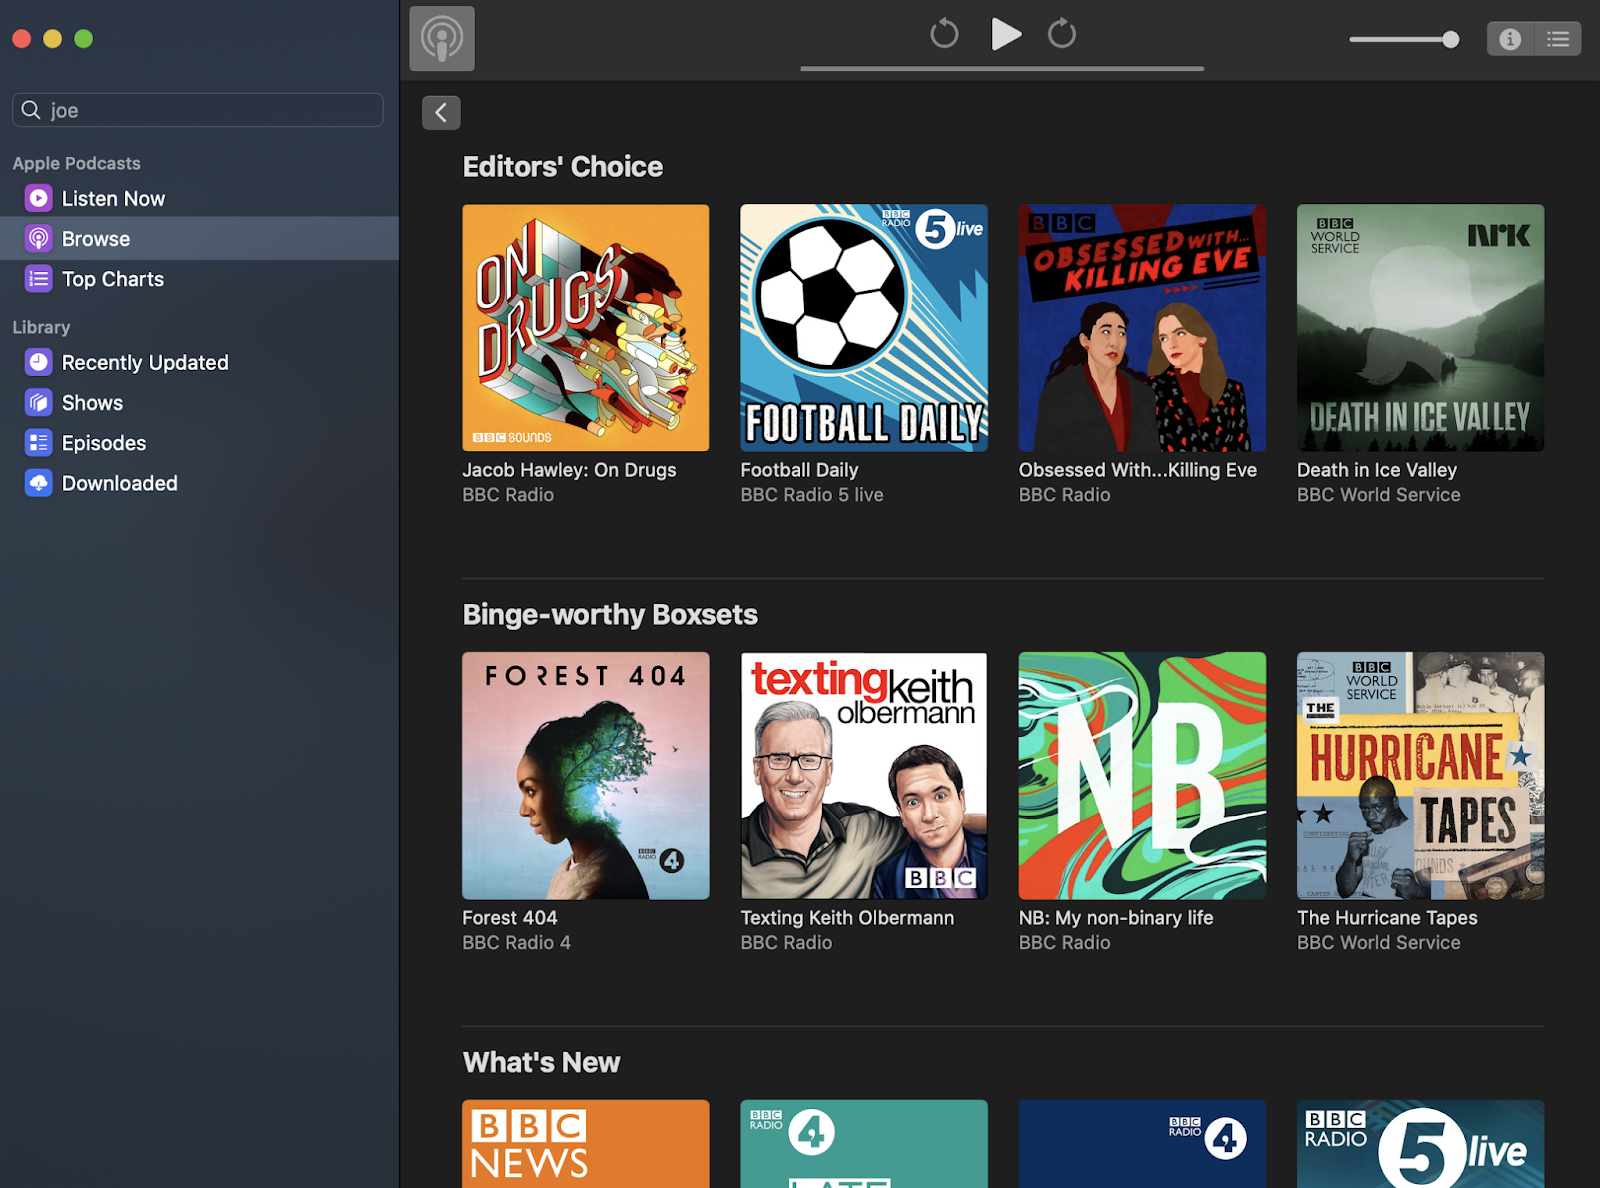Open the Forest 404 artwork
Viewport: 1600px width, 1188px height.
coord(586,776)
